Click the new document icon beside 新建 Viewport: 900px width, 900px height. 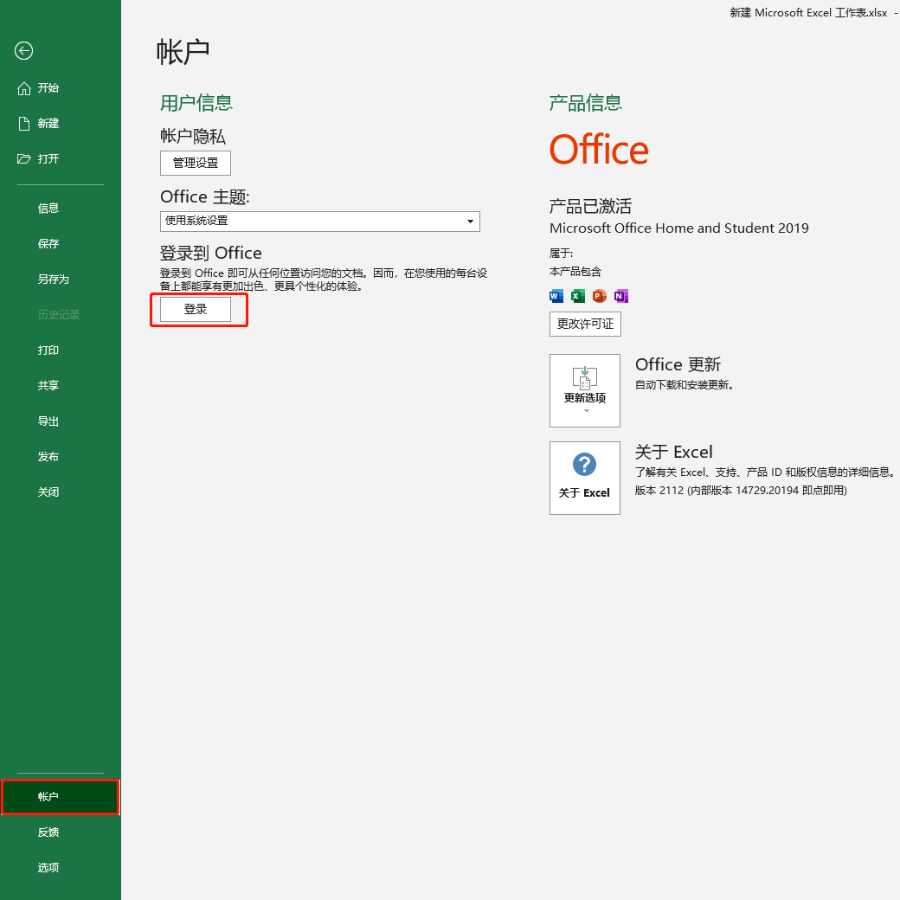(x=24, y=123)
